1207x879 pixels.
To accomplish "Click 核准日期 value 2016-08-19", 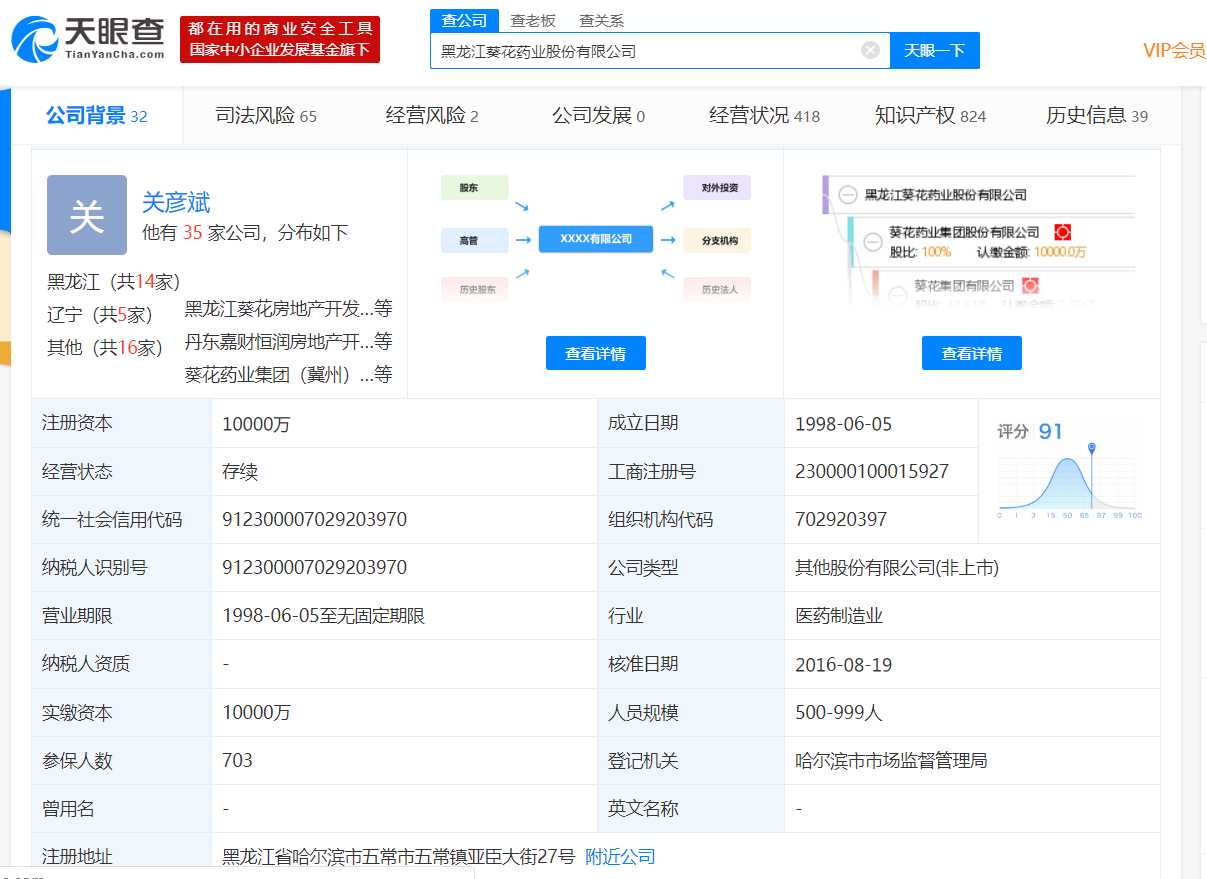I will [843, 665].
